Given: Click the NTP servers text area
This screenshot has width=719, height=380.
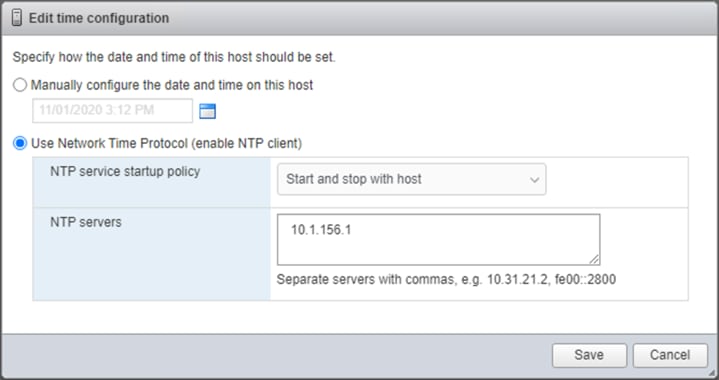Looking at the screenshot, I should pos(438,239).
